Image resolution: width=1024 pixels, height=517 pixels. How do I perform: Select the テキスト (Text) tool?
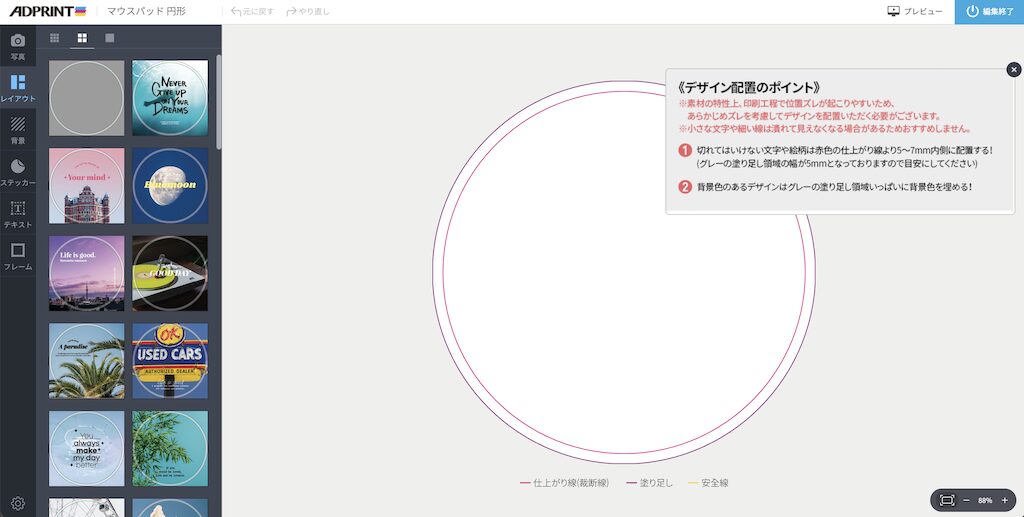pos(18,214)
